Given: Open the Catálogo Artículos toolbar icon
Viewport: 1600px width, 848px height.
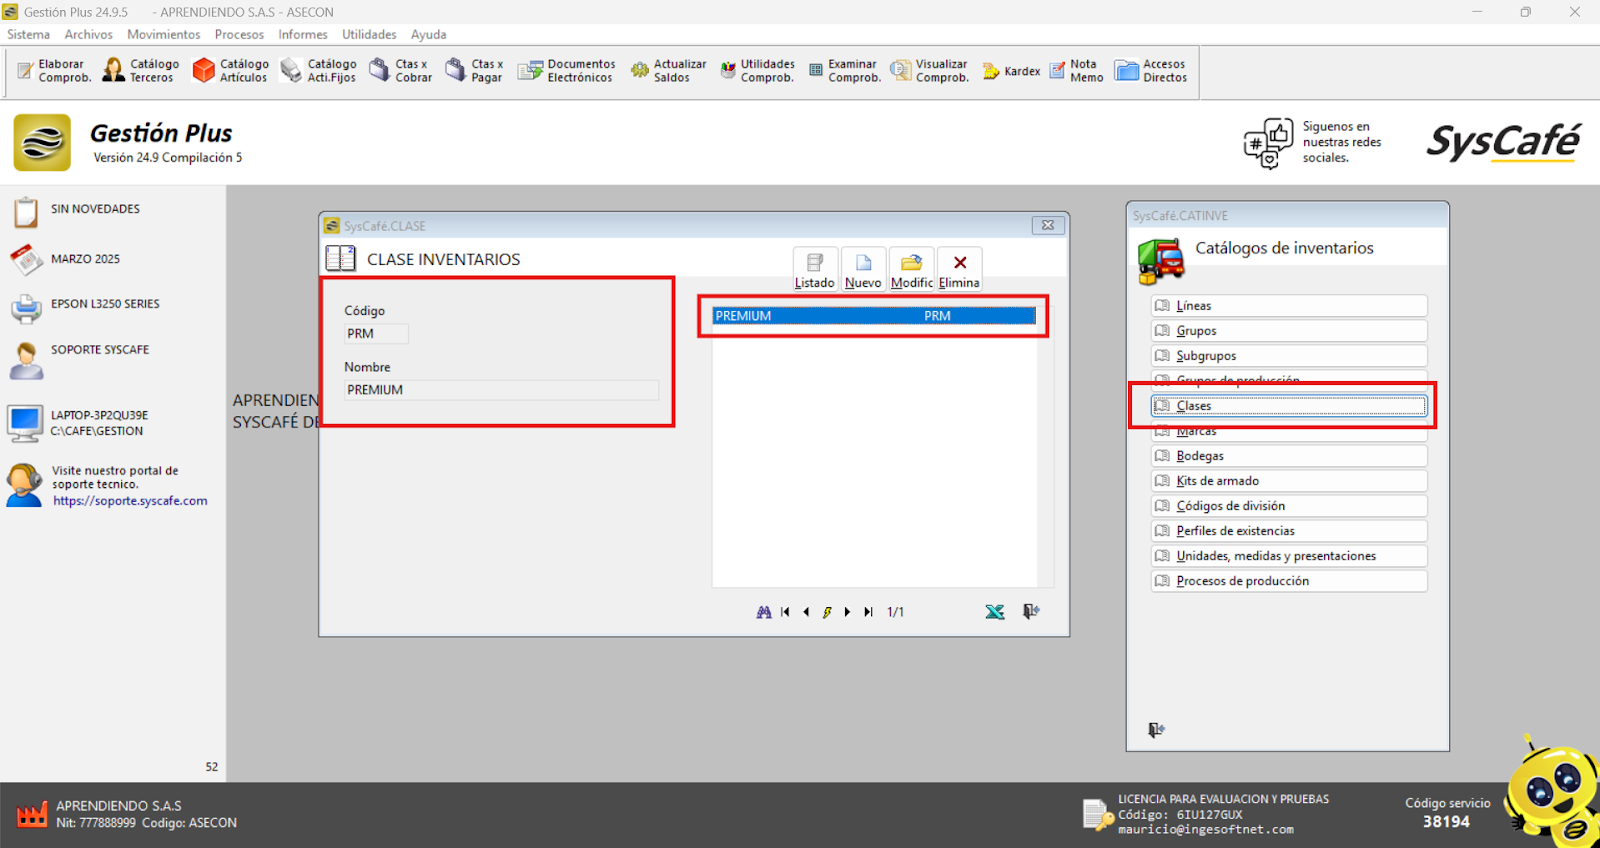Looking at the screenshot, I should click(231, 70).
